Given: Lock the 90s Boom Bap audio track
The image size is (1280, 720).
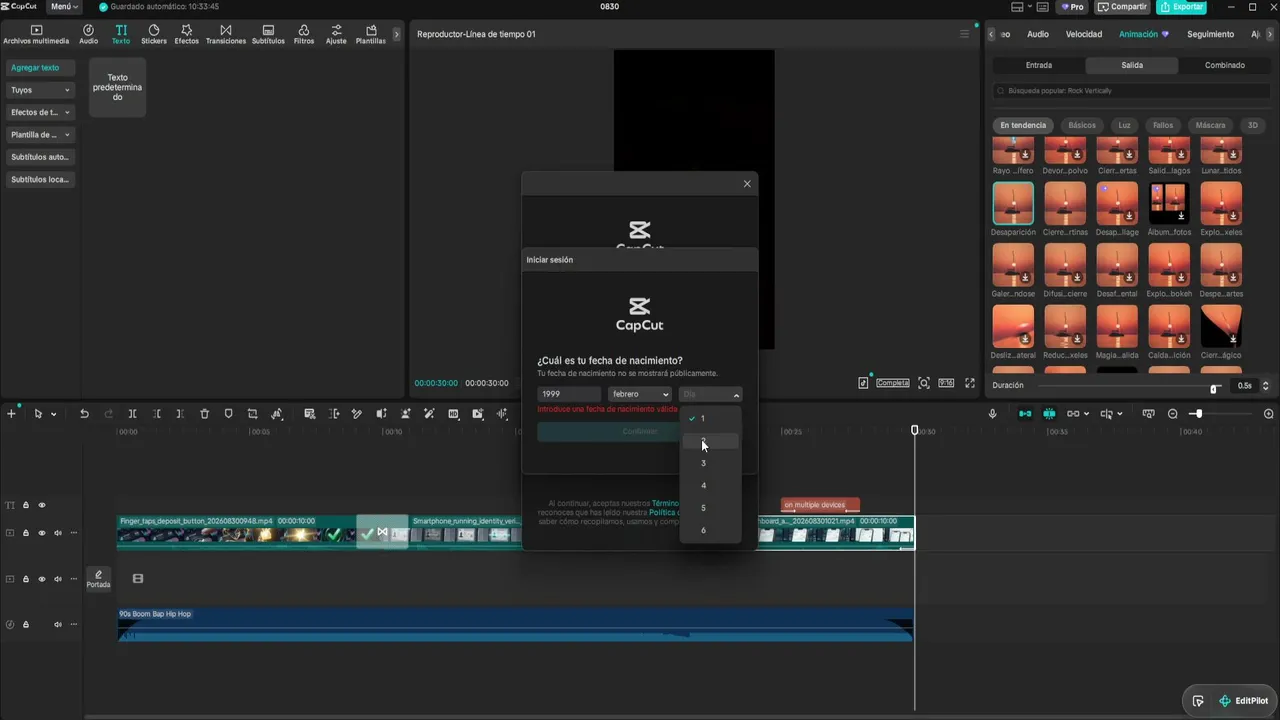Looking at the screenshot, I should [x=26, y=625].
